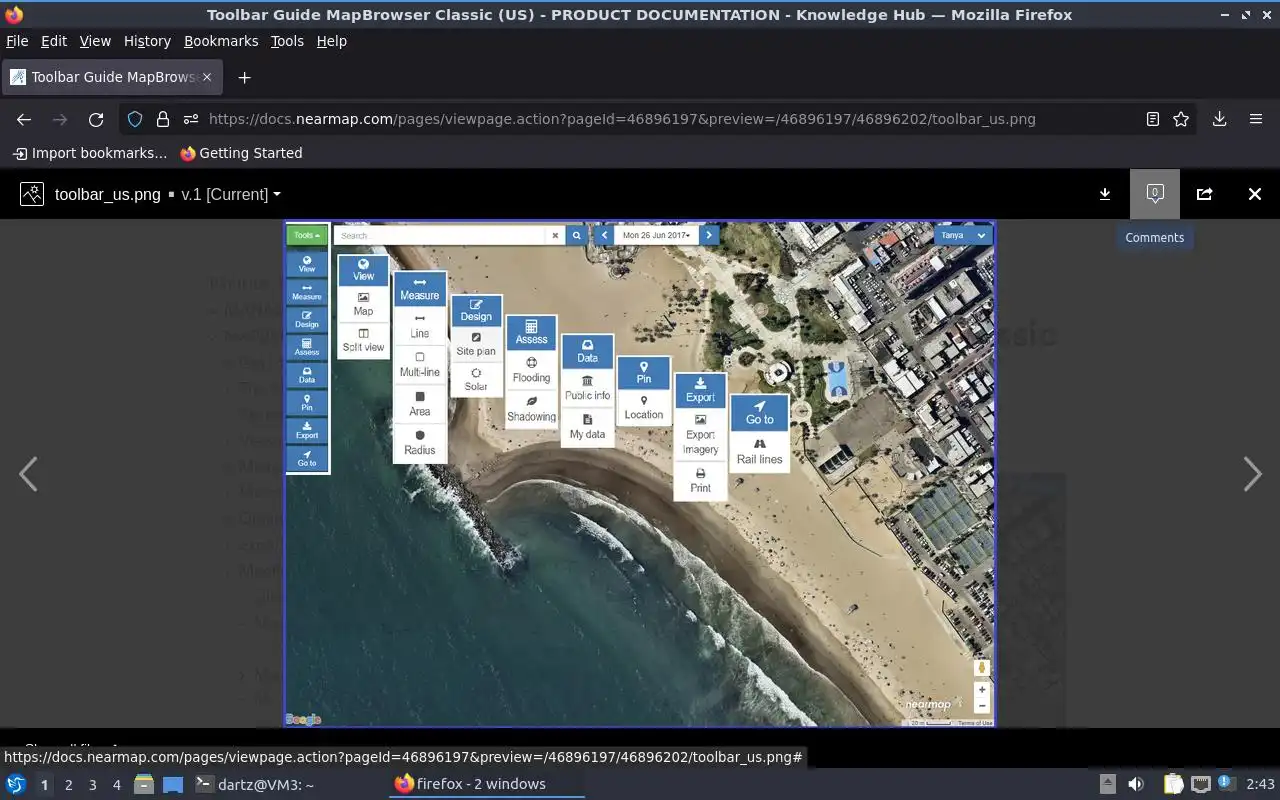Viewport: 1280px width, 800px height.
Task: Open the v.1 [Current] version dropdown
Action: 231,194
